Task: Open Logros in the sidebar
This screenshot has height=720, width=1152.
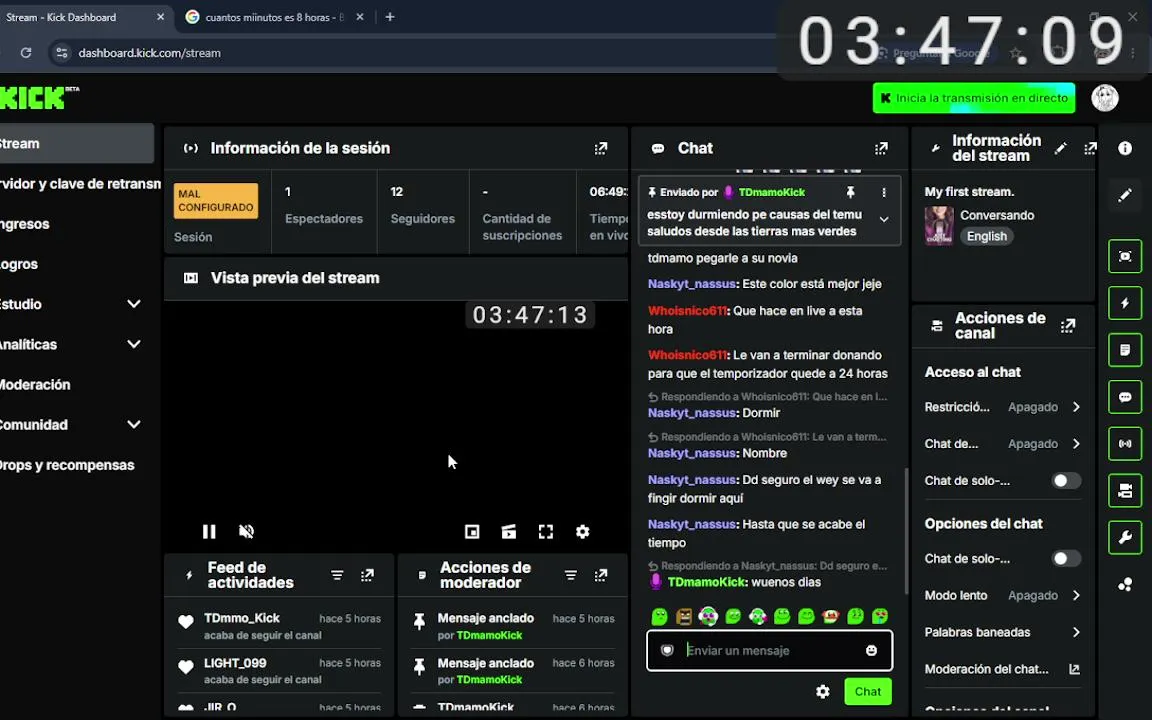Action: click(19, 264)
